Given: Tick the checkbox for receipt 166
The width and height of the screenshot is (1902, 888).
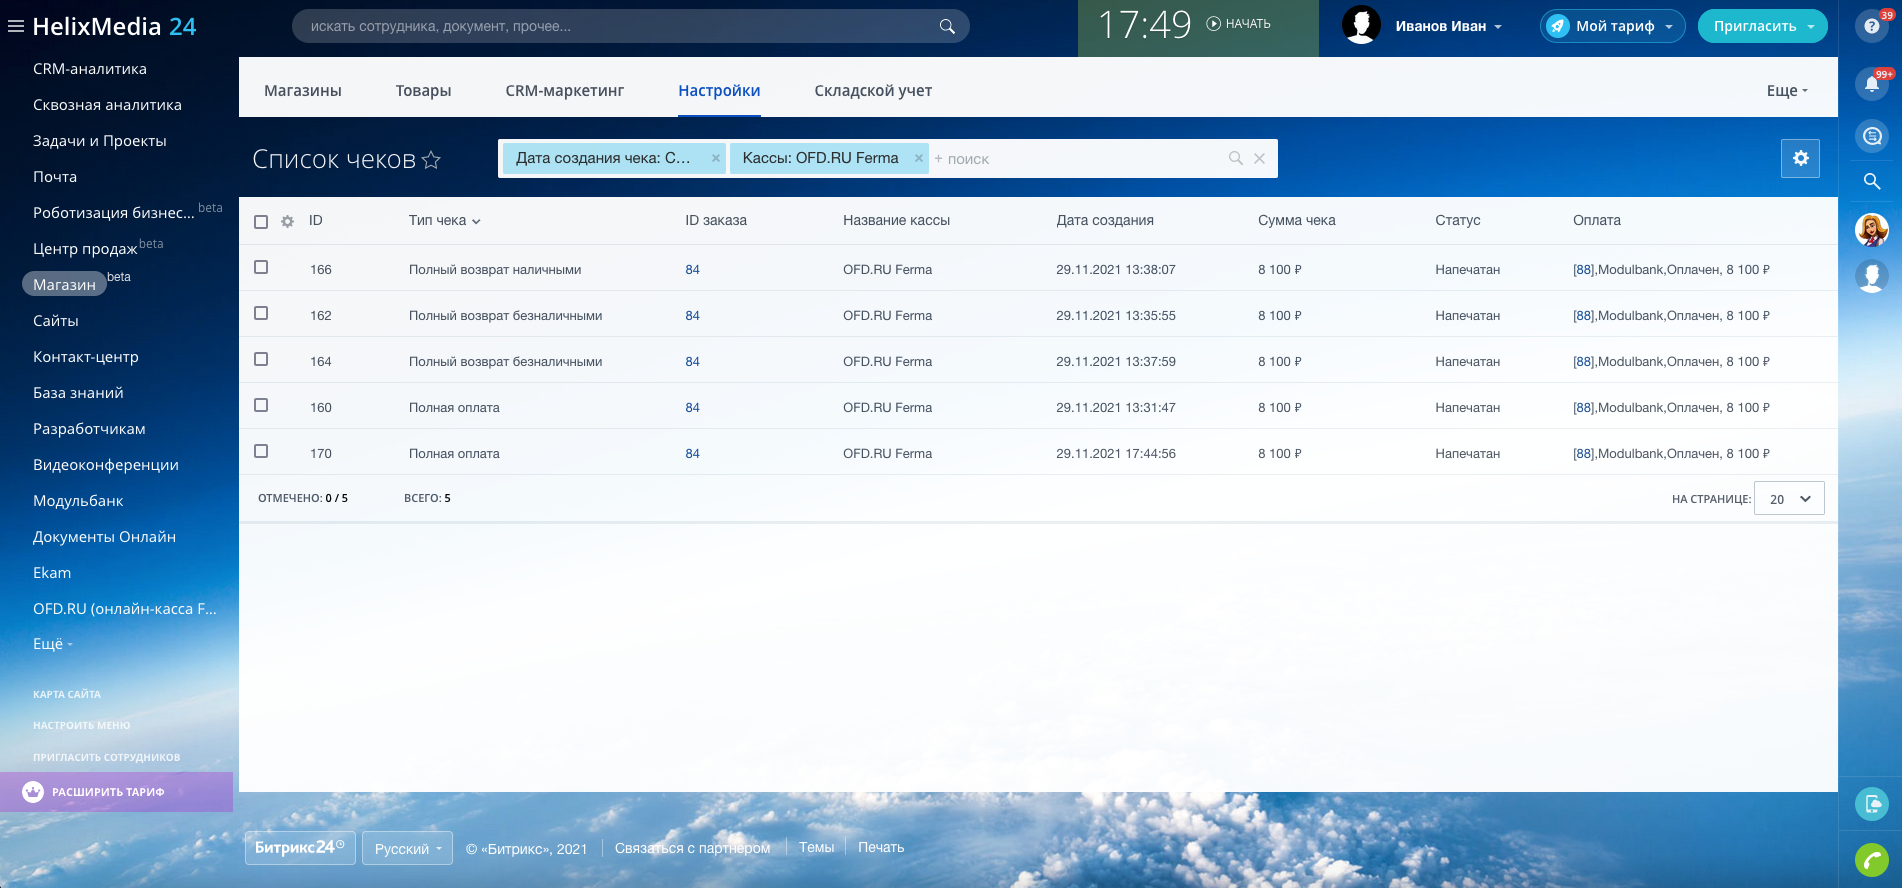Looking at the screenshot, I should (x=261, y=268).
